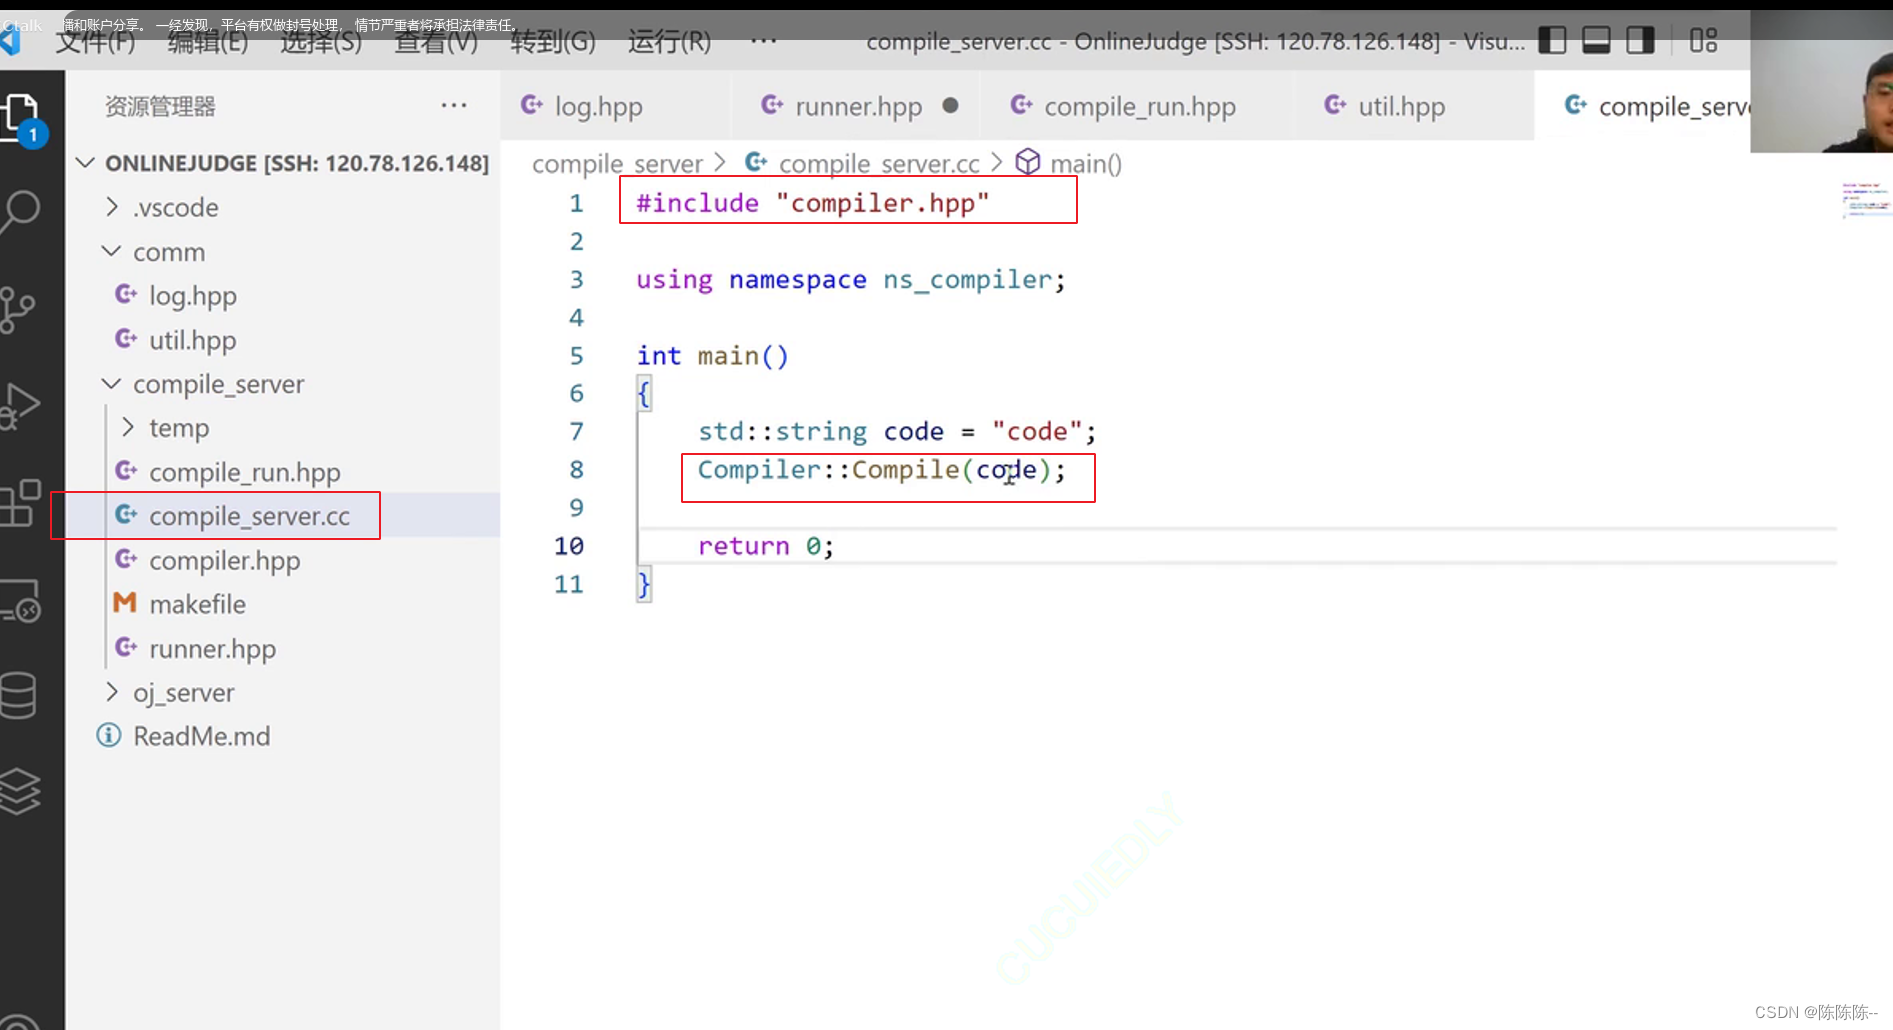Open the Remote Explorer icon
Image resolution: width=1893 pixels, height=1030 pixels.
[20, 600]
